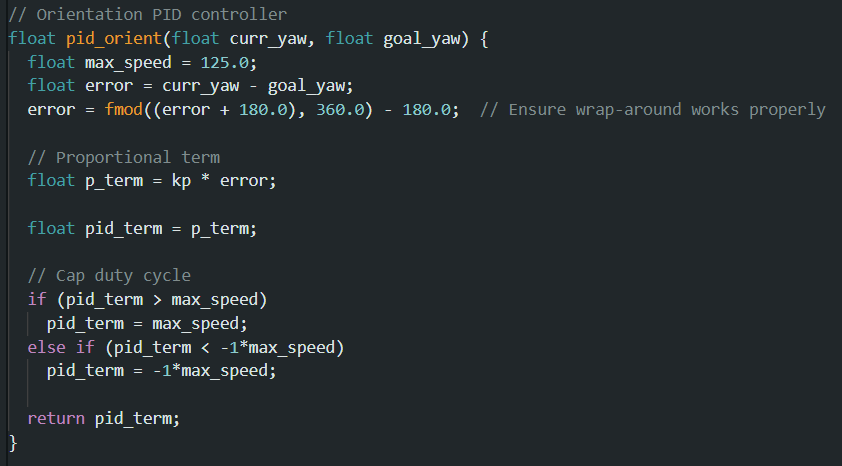The height and width of the screenshot is (466, 842).
Task: Click the kp variable in p_term line
Action: [181, 181]
